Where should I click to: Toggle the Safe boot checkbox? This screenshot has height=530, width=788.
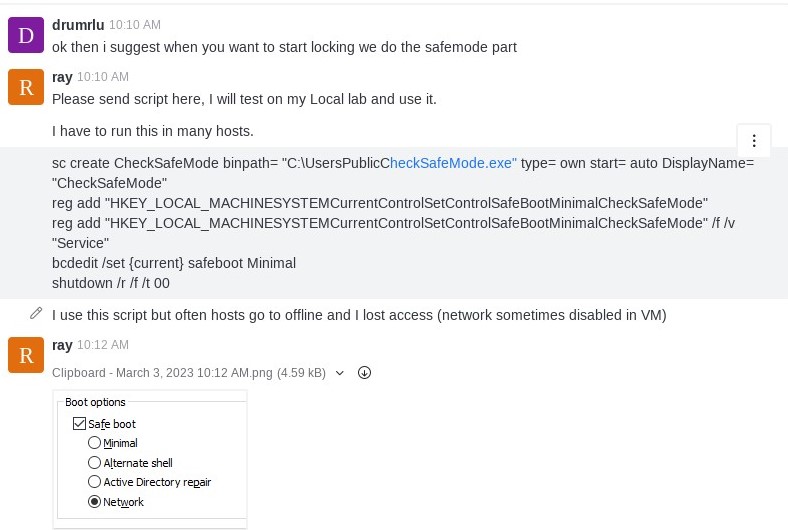click(x=79, y=423)
